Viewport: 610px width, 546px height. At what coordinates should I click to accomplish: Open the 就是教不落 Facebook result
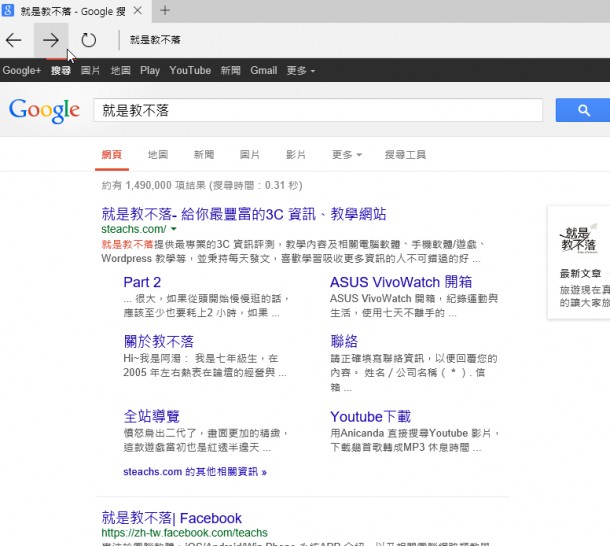coord(171,518)
